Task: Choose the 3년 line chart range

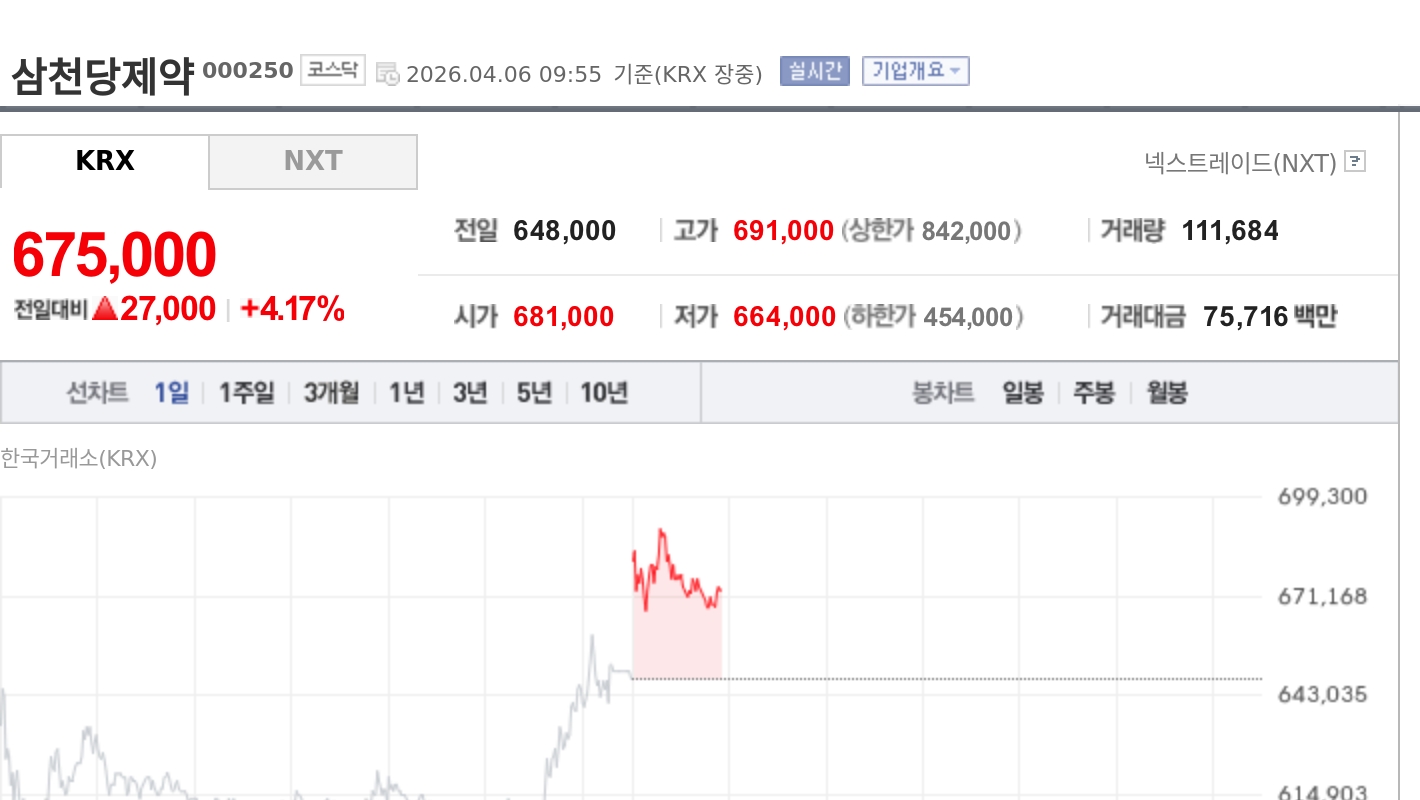Action: (469, 393)
